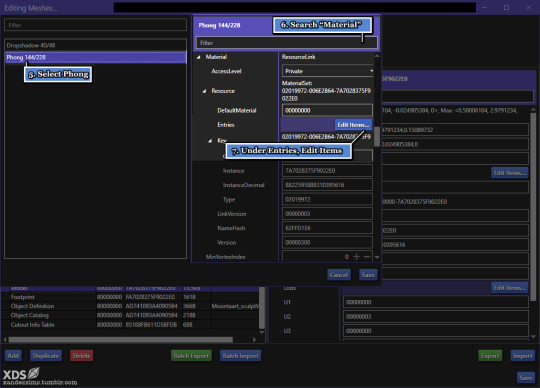
Task: Click the green Export button
Action: 490,356
